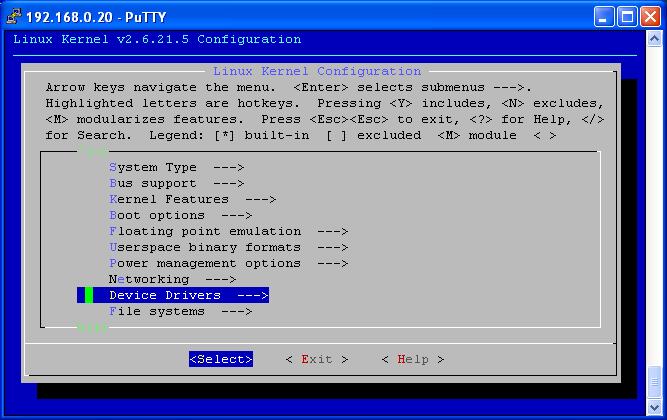Open the System Type submenu

[177, 167]
